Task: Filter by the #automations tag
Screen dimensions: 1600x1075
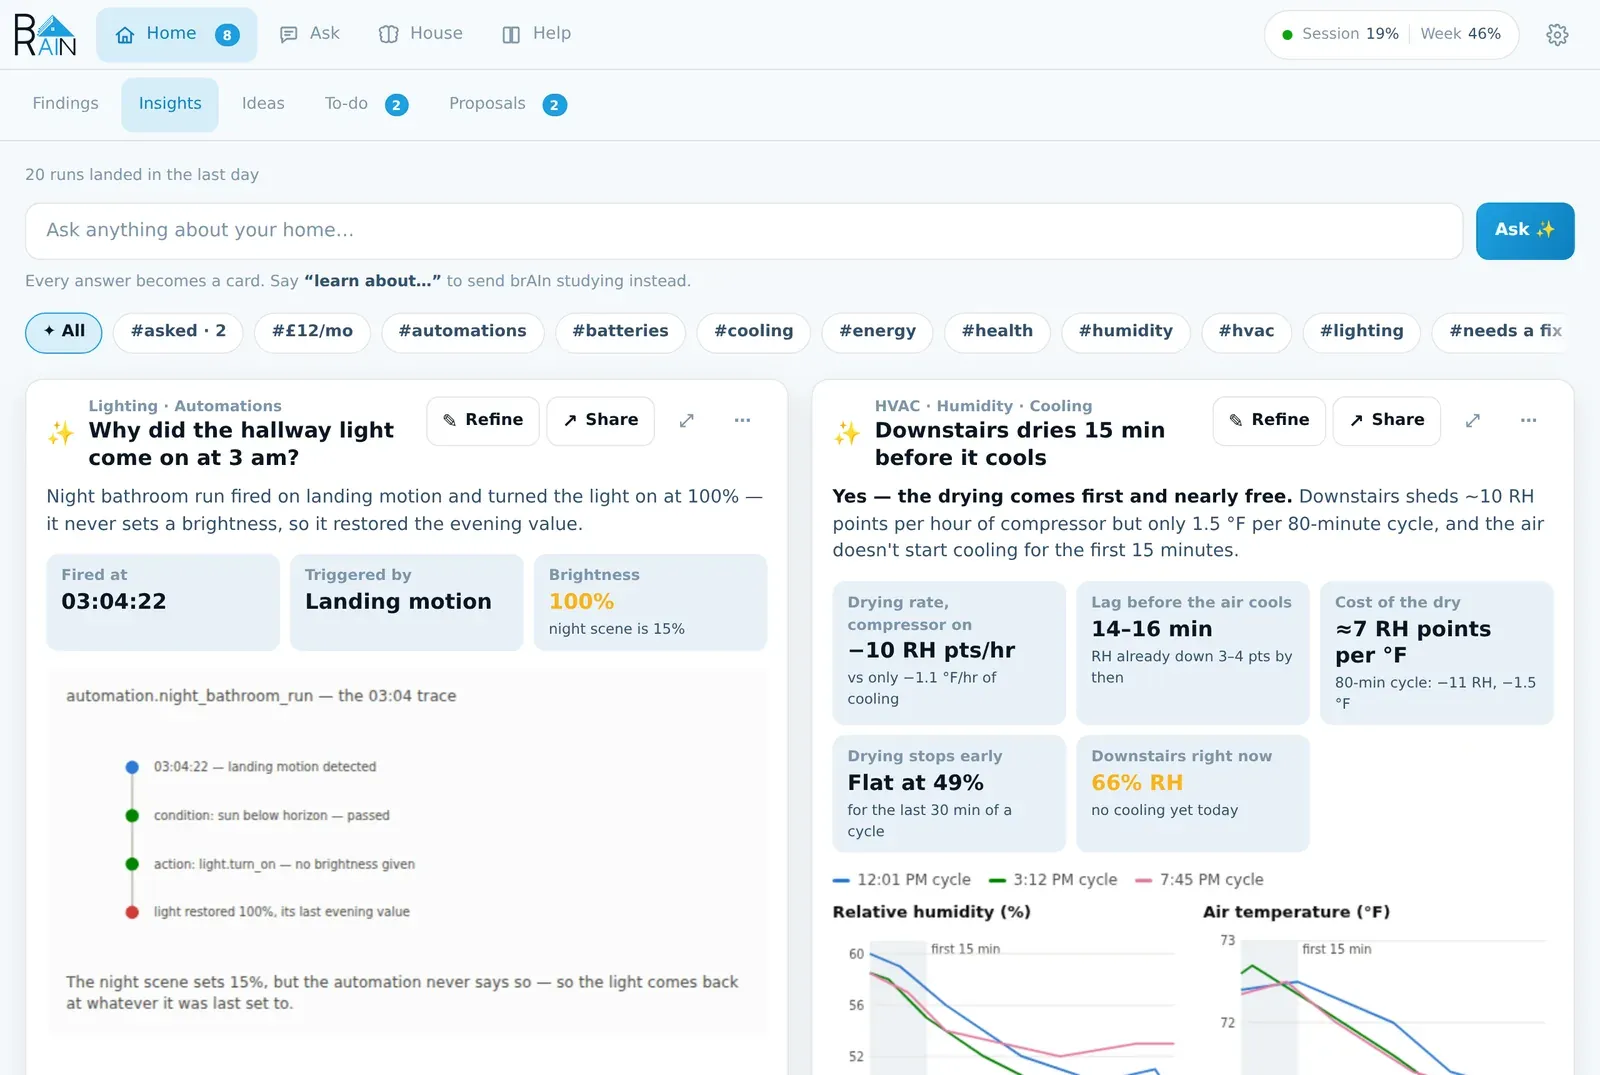Action: tap(463, 332)
